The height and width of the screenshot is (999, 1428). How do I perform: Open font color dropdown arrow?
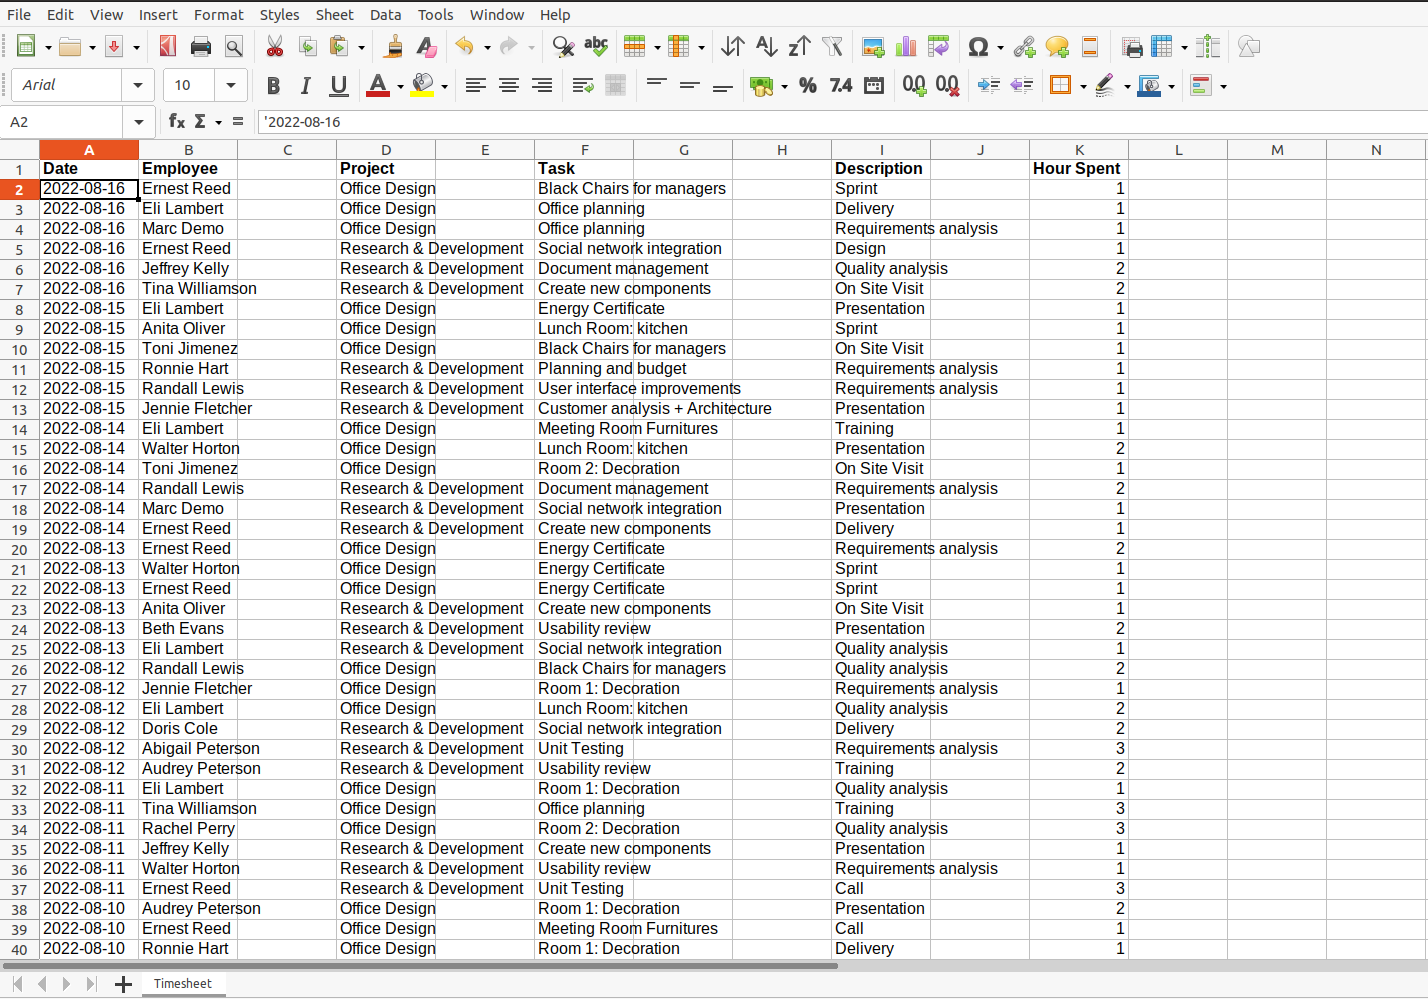pos(401,87)
